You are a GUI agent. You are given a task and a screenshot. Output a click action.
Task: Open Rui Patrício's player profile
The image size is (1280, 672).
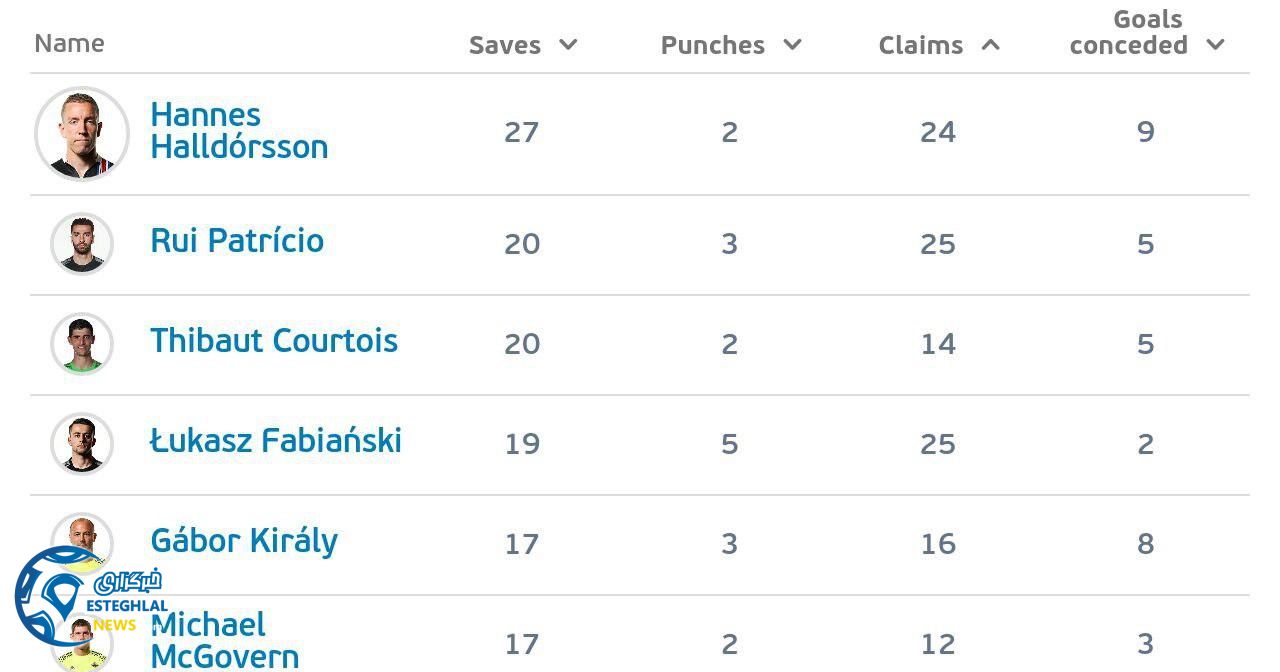(237, 241)
